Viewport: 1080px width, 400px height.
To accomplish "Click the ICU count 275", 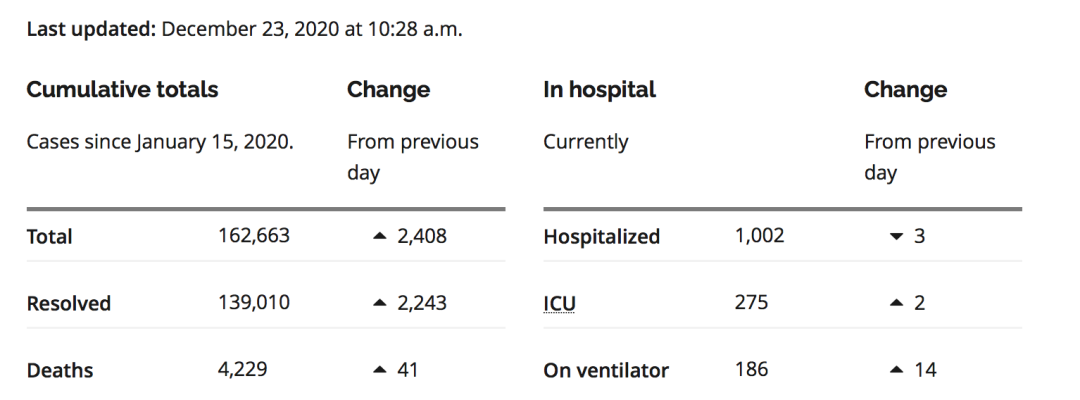I will 751,302.
